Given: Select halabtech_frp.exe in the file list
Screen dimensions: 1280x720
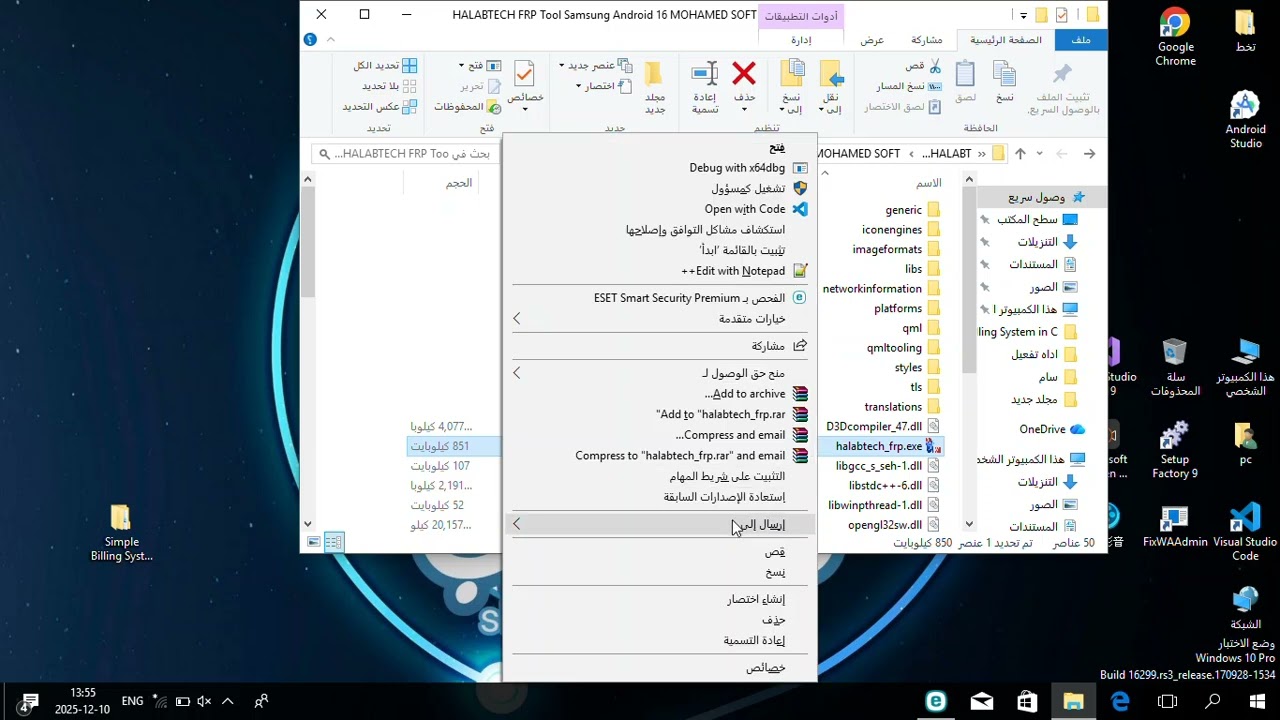Looking at the screenshot, I should click(880, 446).
